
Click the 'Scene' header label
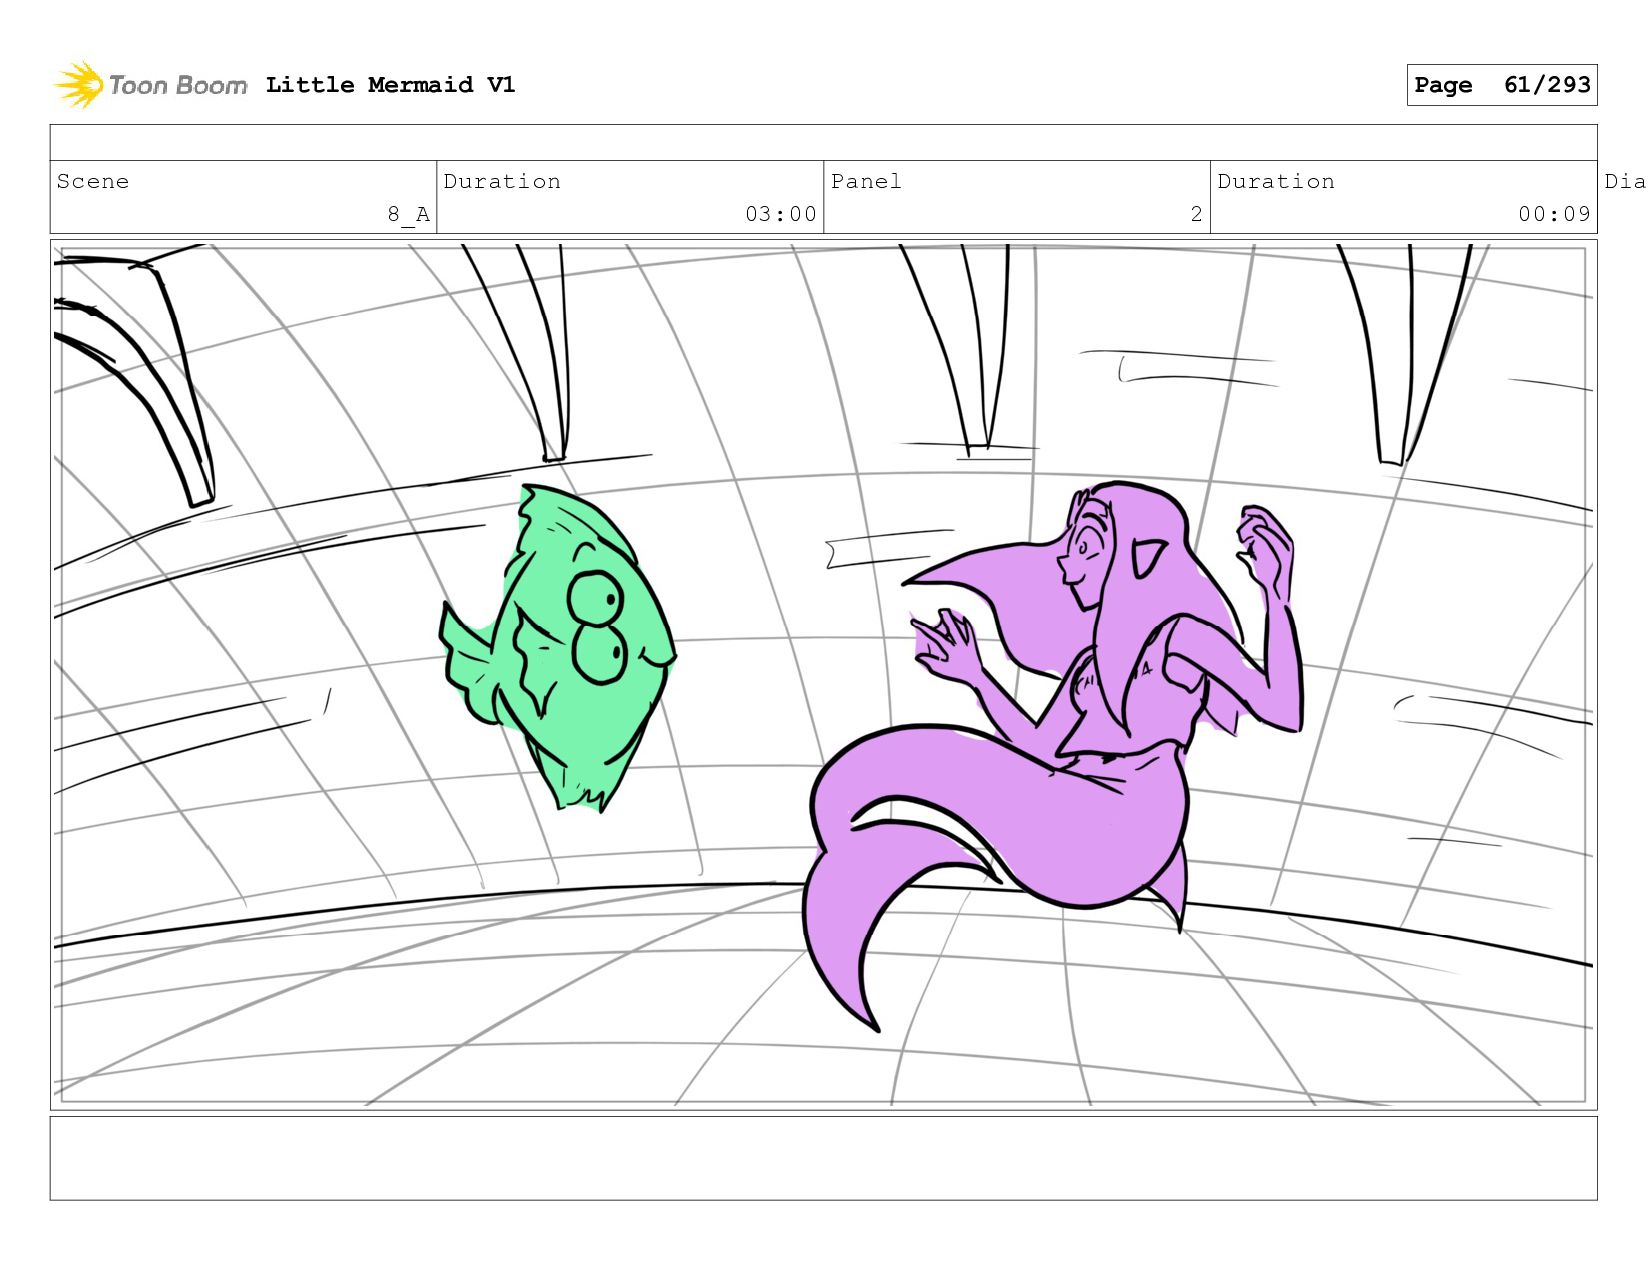tap(93, 181)
